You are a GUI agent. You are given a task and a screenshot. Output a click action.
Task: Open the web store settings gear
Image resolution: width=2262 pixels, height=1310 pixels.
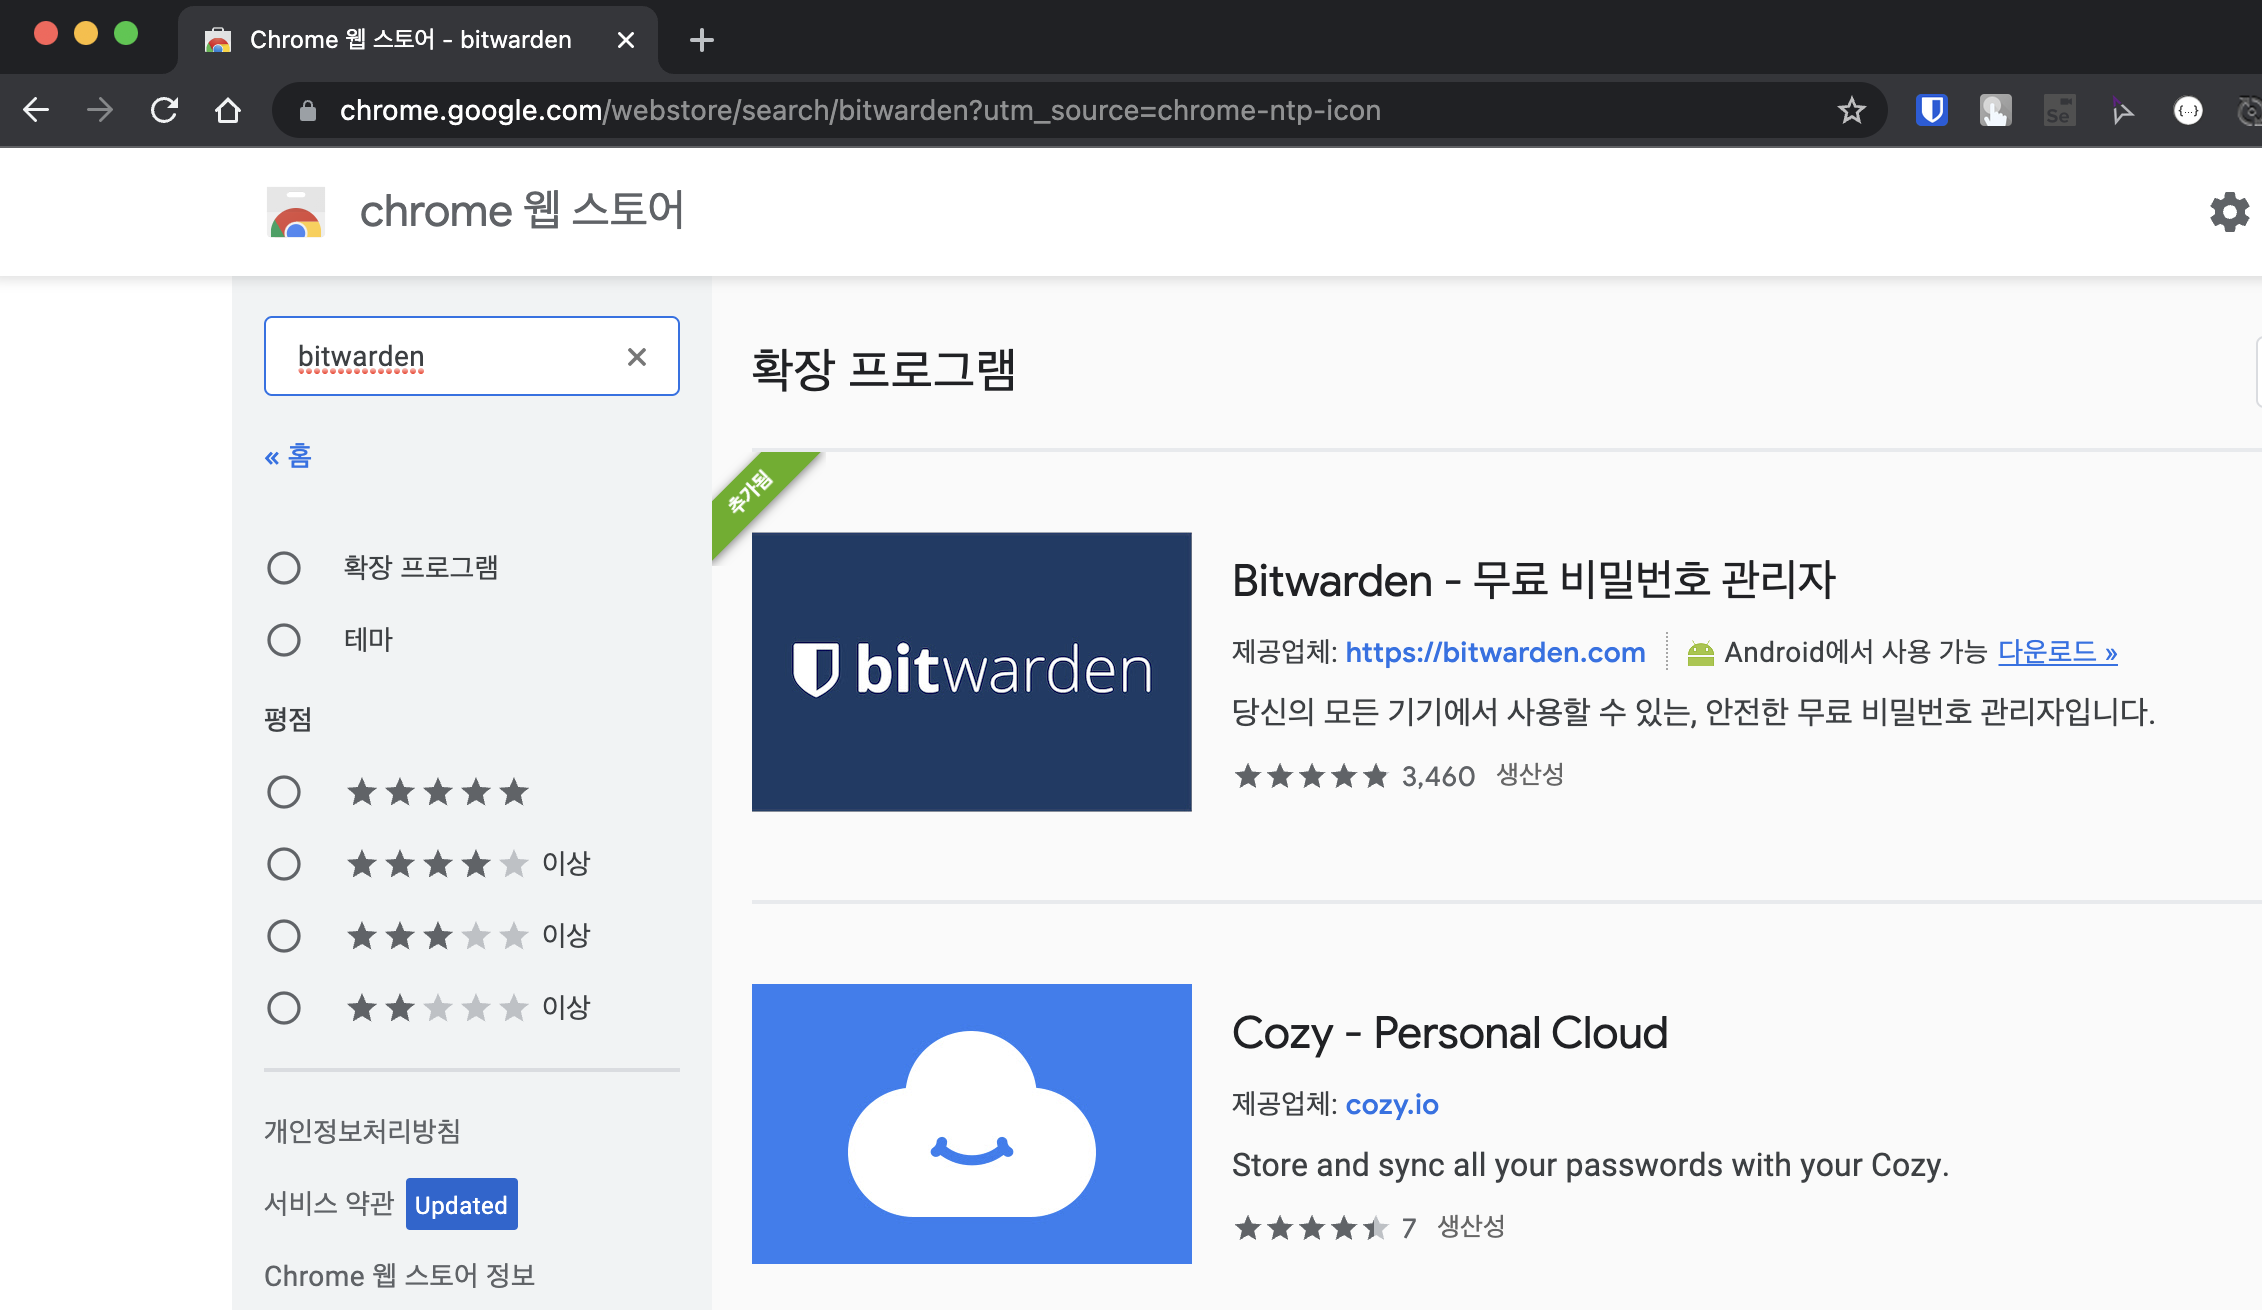click(2229, 212)
